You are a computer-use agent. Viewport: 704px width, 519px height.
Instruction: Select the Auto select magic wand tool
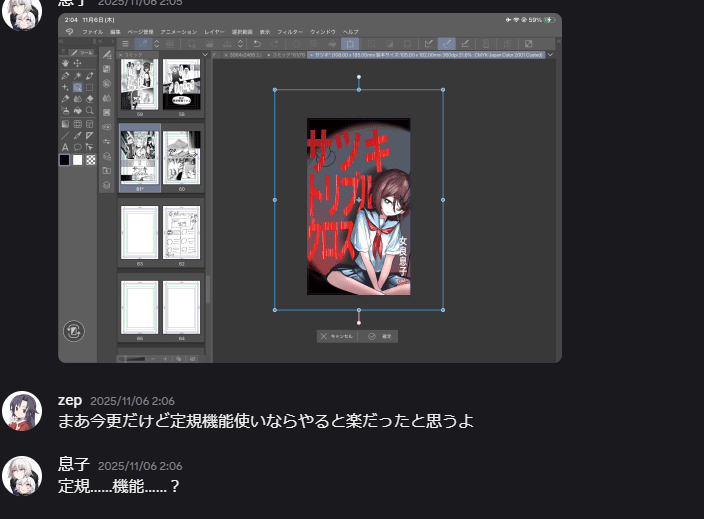77,75
